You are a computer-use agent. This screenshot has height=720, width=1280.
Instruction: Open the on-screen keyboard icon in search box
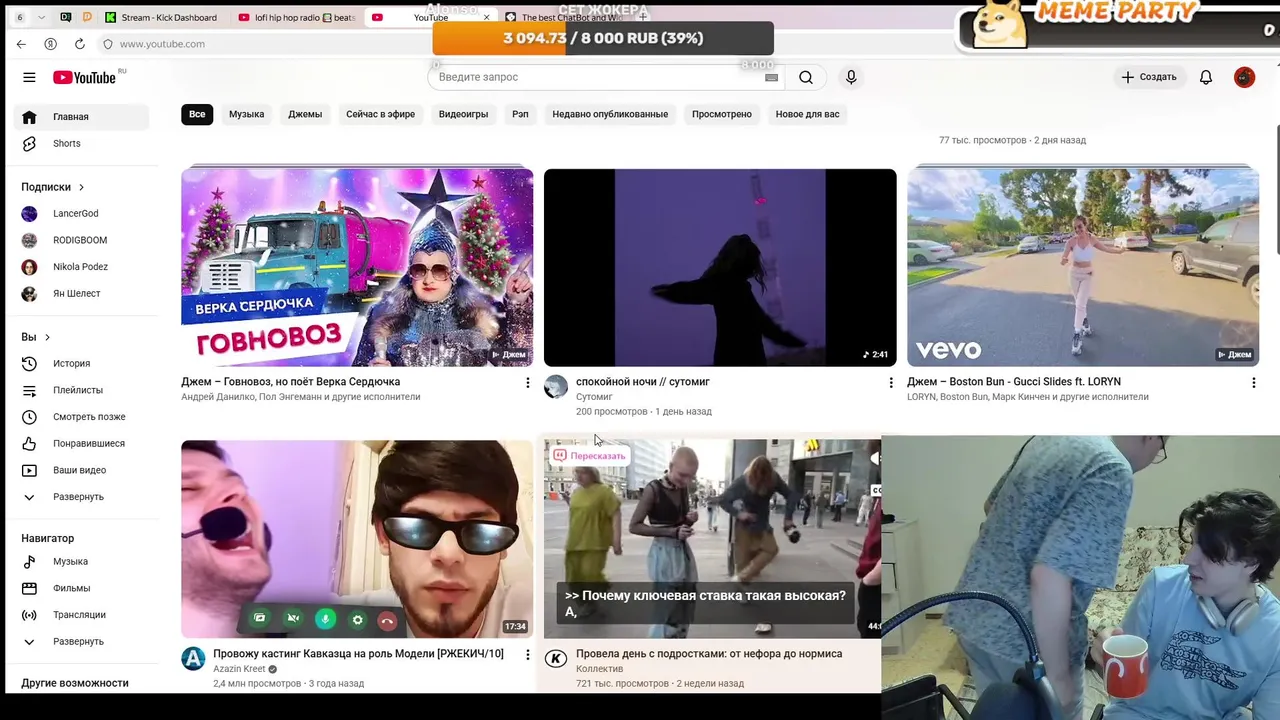coord(771,77)
